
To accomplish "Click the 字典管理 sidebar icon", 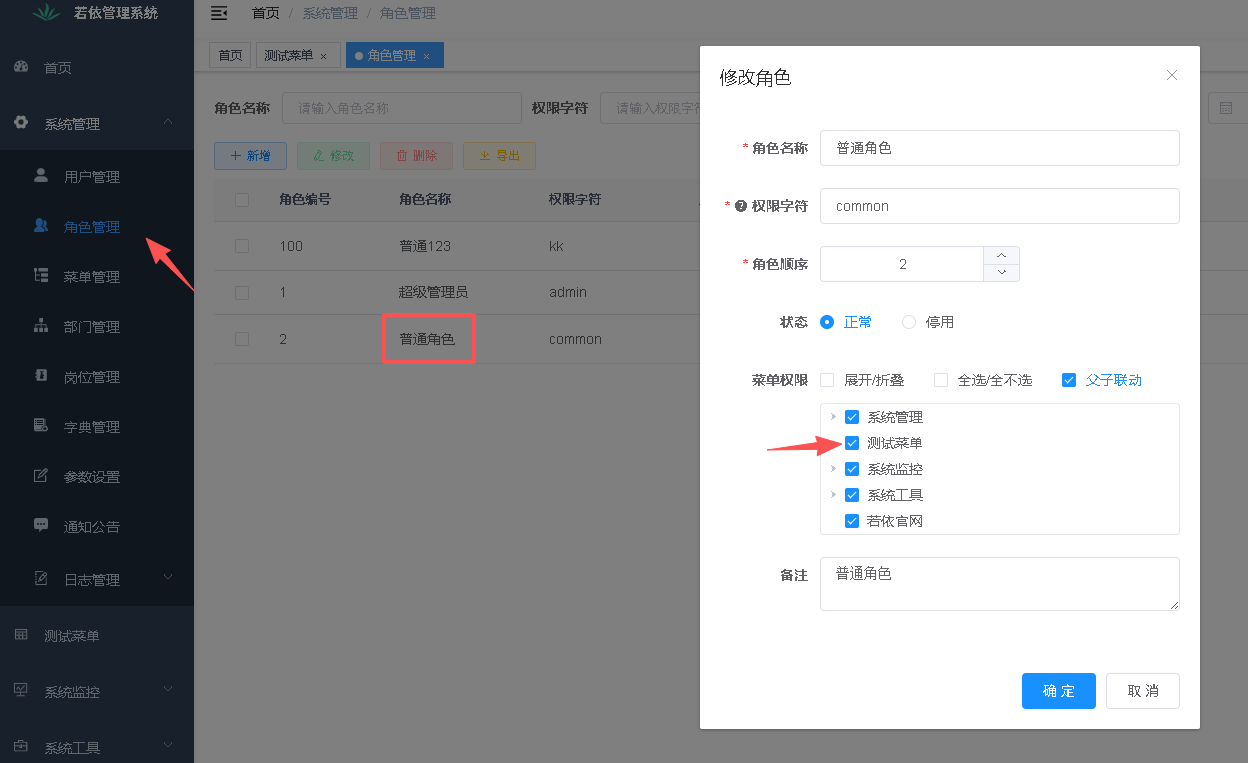I will pyautogui.click(x=41, y=426).
